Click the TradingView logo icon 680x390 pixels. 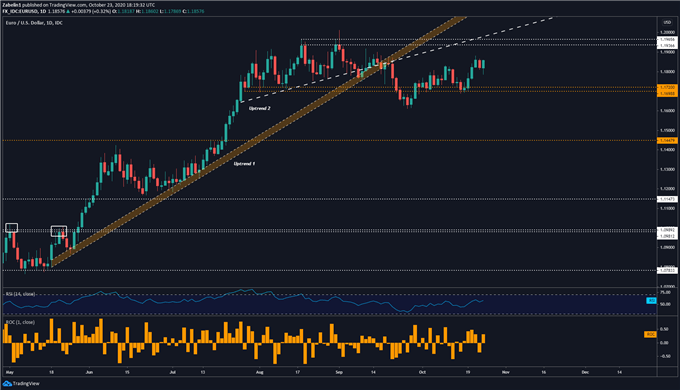[7, 383]
